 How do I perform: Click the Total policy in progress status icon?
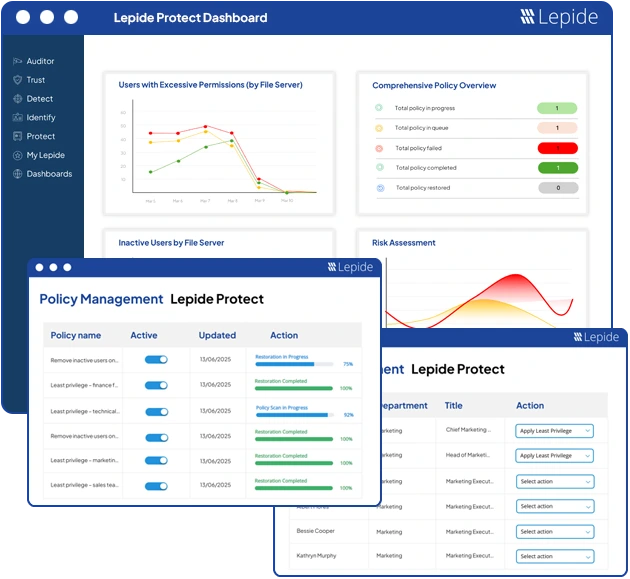pos(379,108)
